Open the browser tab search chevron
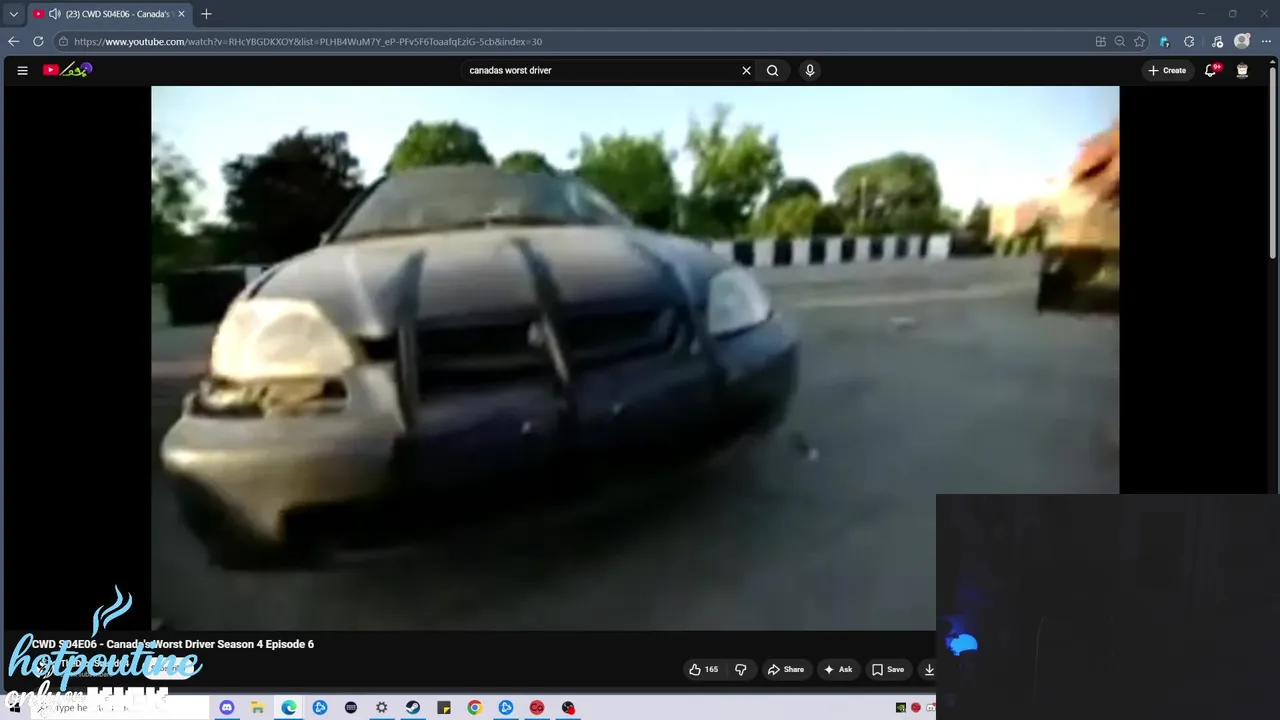 click(13, 14)
